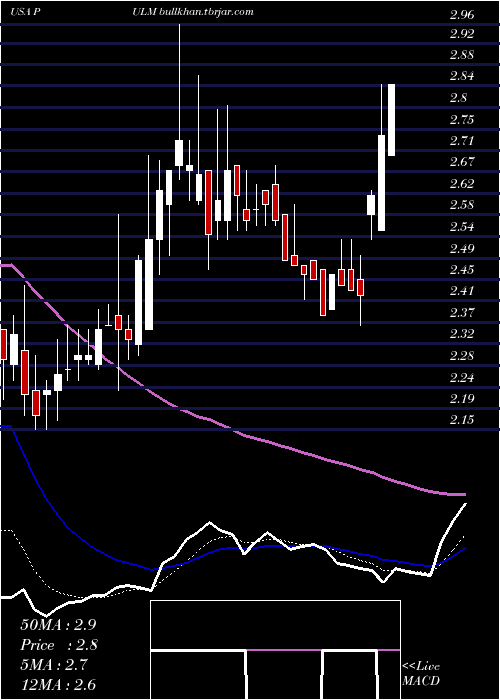Click the 2.24 price axis label

coord(462,378)
